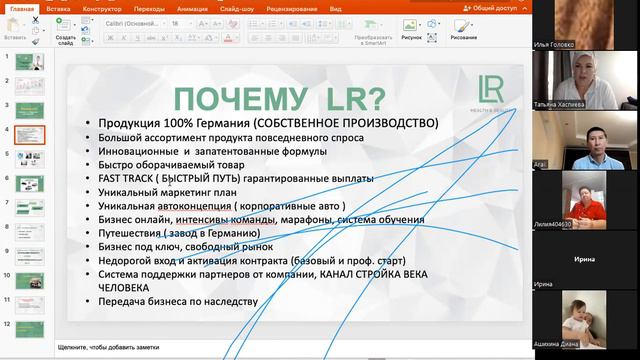Click the Center text icon
This screenshot has height=360, width=640.
coord(268,38)
